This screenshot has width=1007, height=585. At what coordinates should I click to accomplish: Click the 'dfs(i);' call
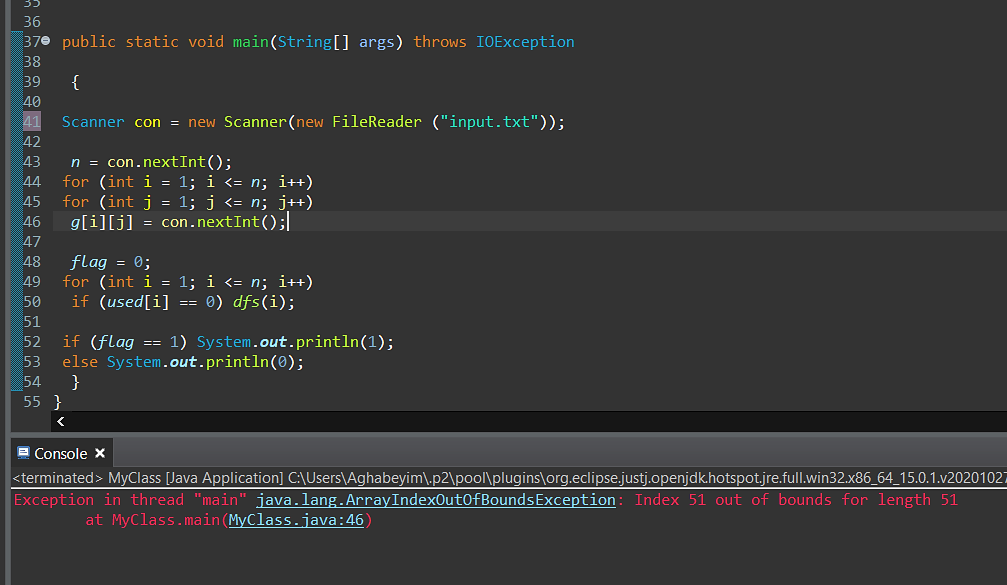coord(264,302)
